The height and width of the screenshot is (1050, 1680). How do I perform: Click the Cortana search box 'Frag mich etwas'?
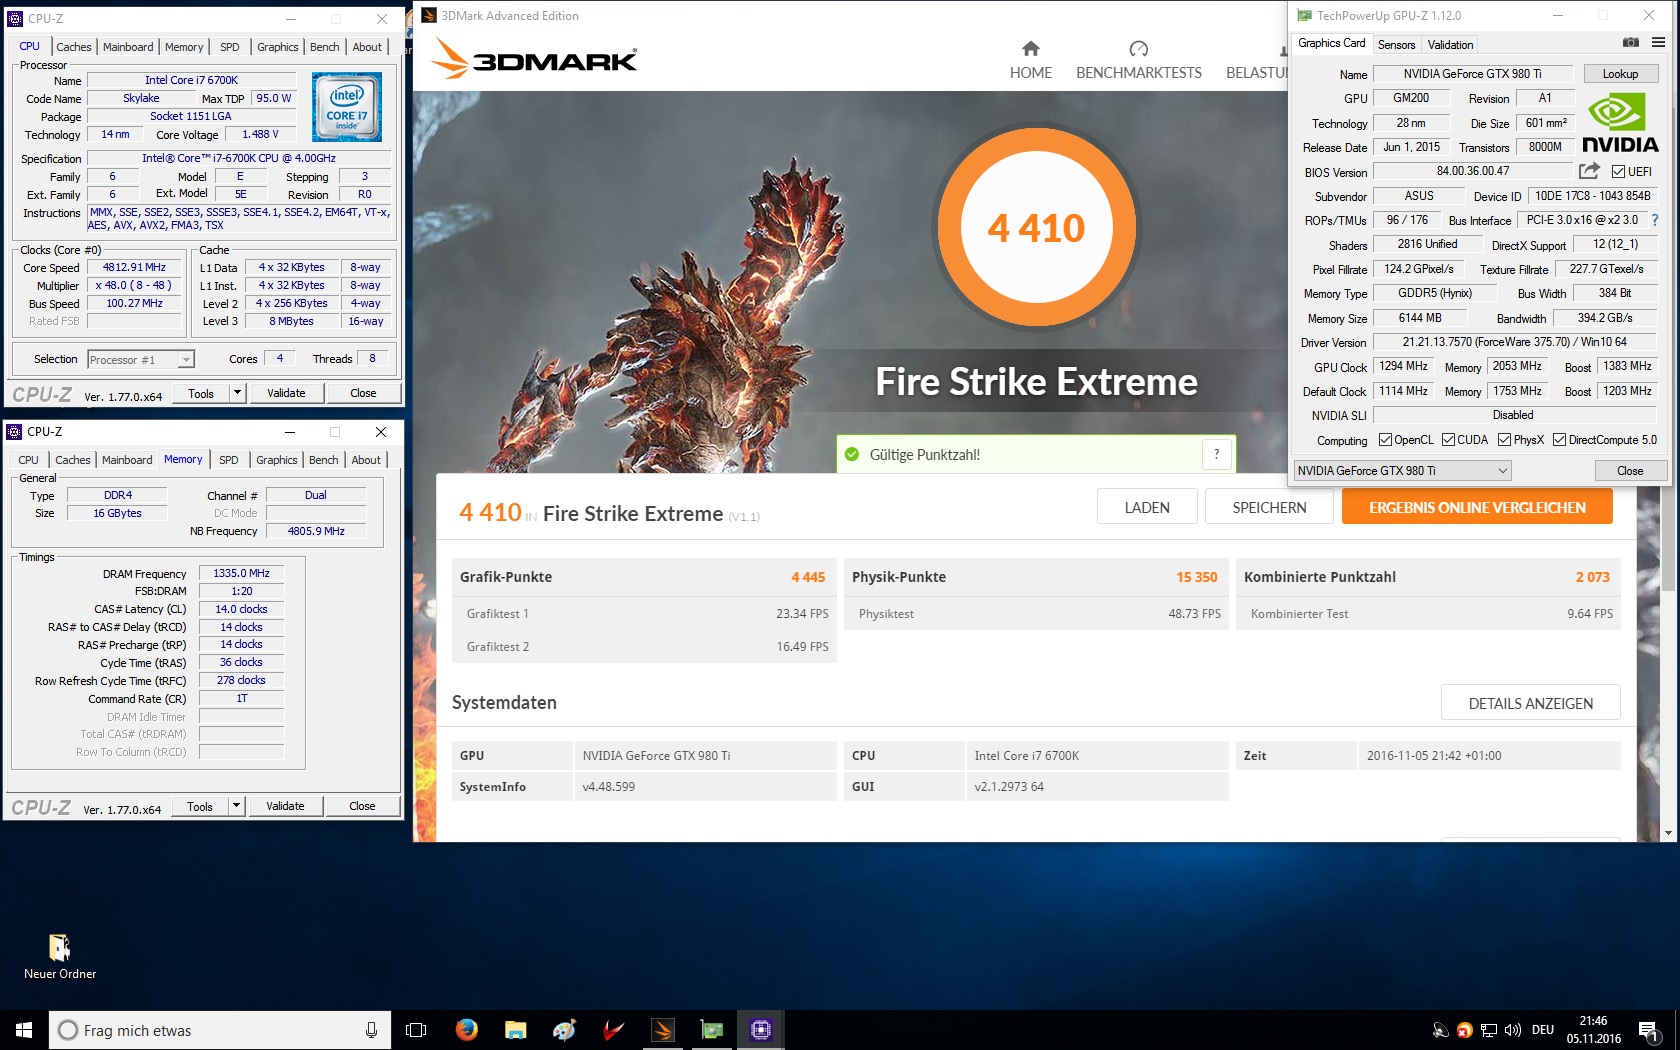tap(218, 1030)
